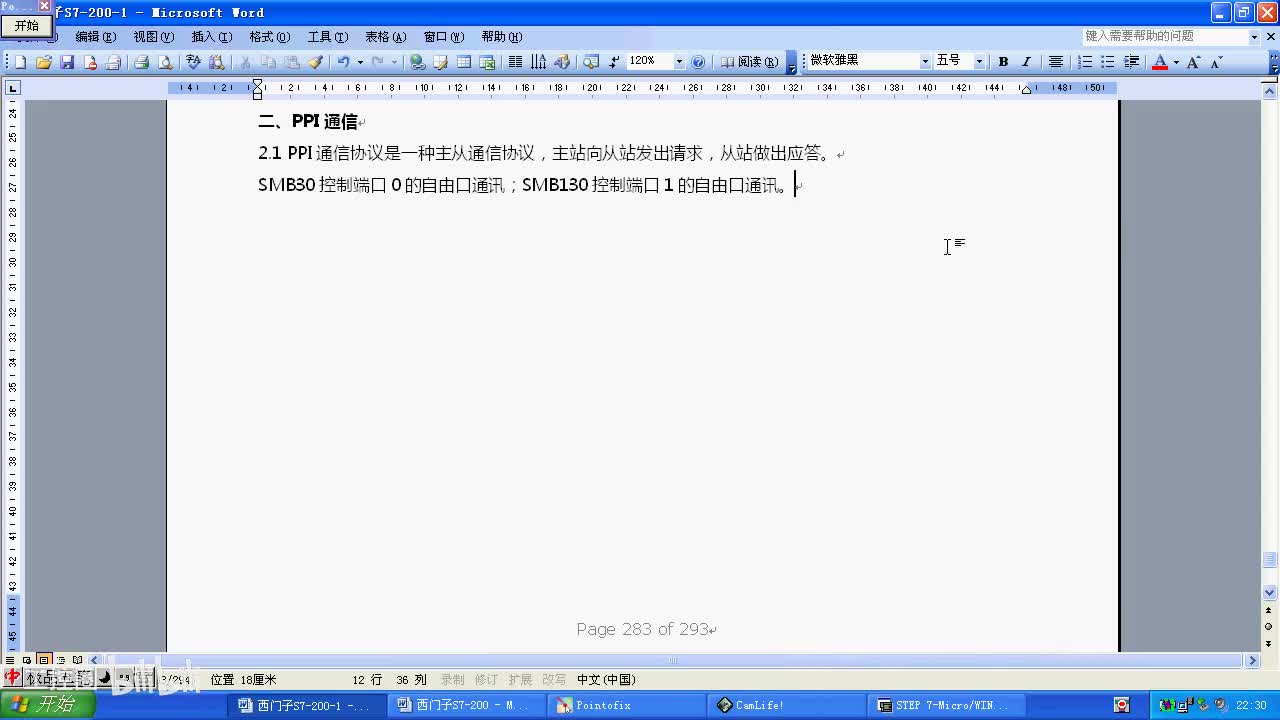The width and height of the screenshot is (1280, 720).
Task: Open the Undo history dropdown arrow
Action: (x=360, y=62)
